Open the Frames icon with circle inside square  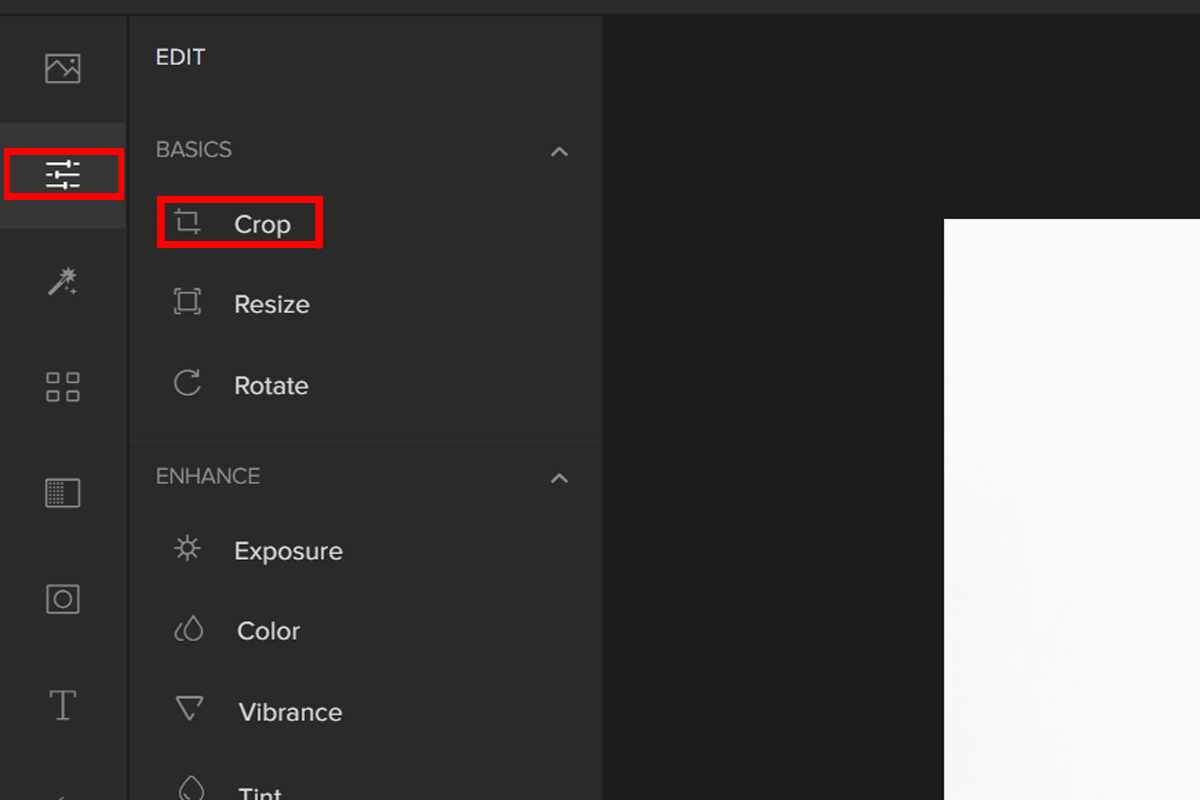(x=62, y=599)
